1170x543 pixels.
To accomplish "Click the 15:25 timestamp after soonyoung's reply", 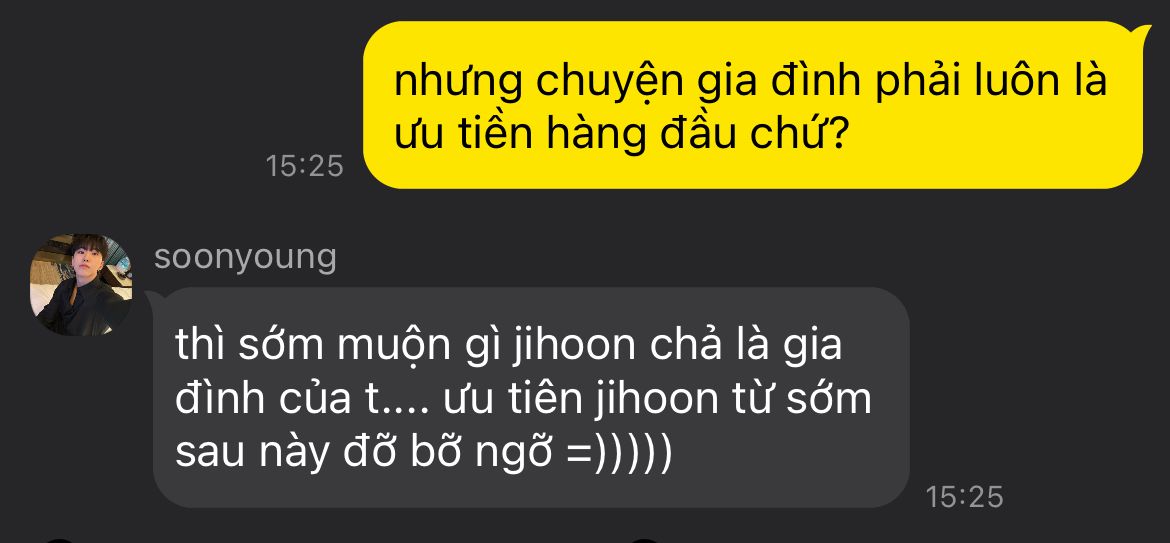I will pos(965,497).
